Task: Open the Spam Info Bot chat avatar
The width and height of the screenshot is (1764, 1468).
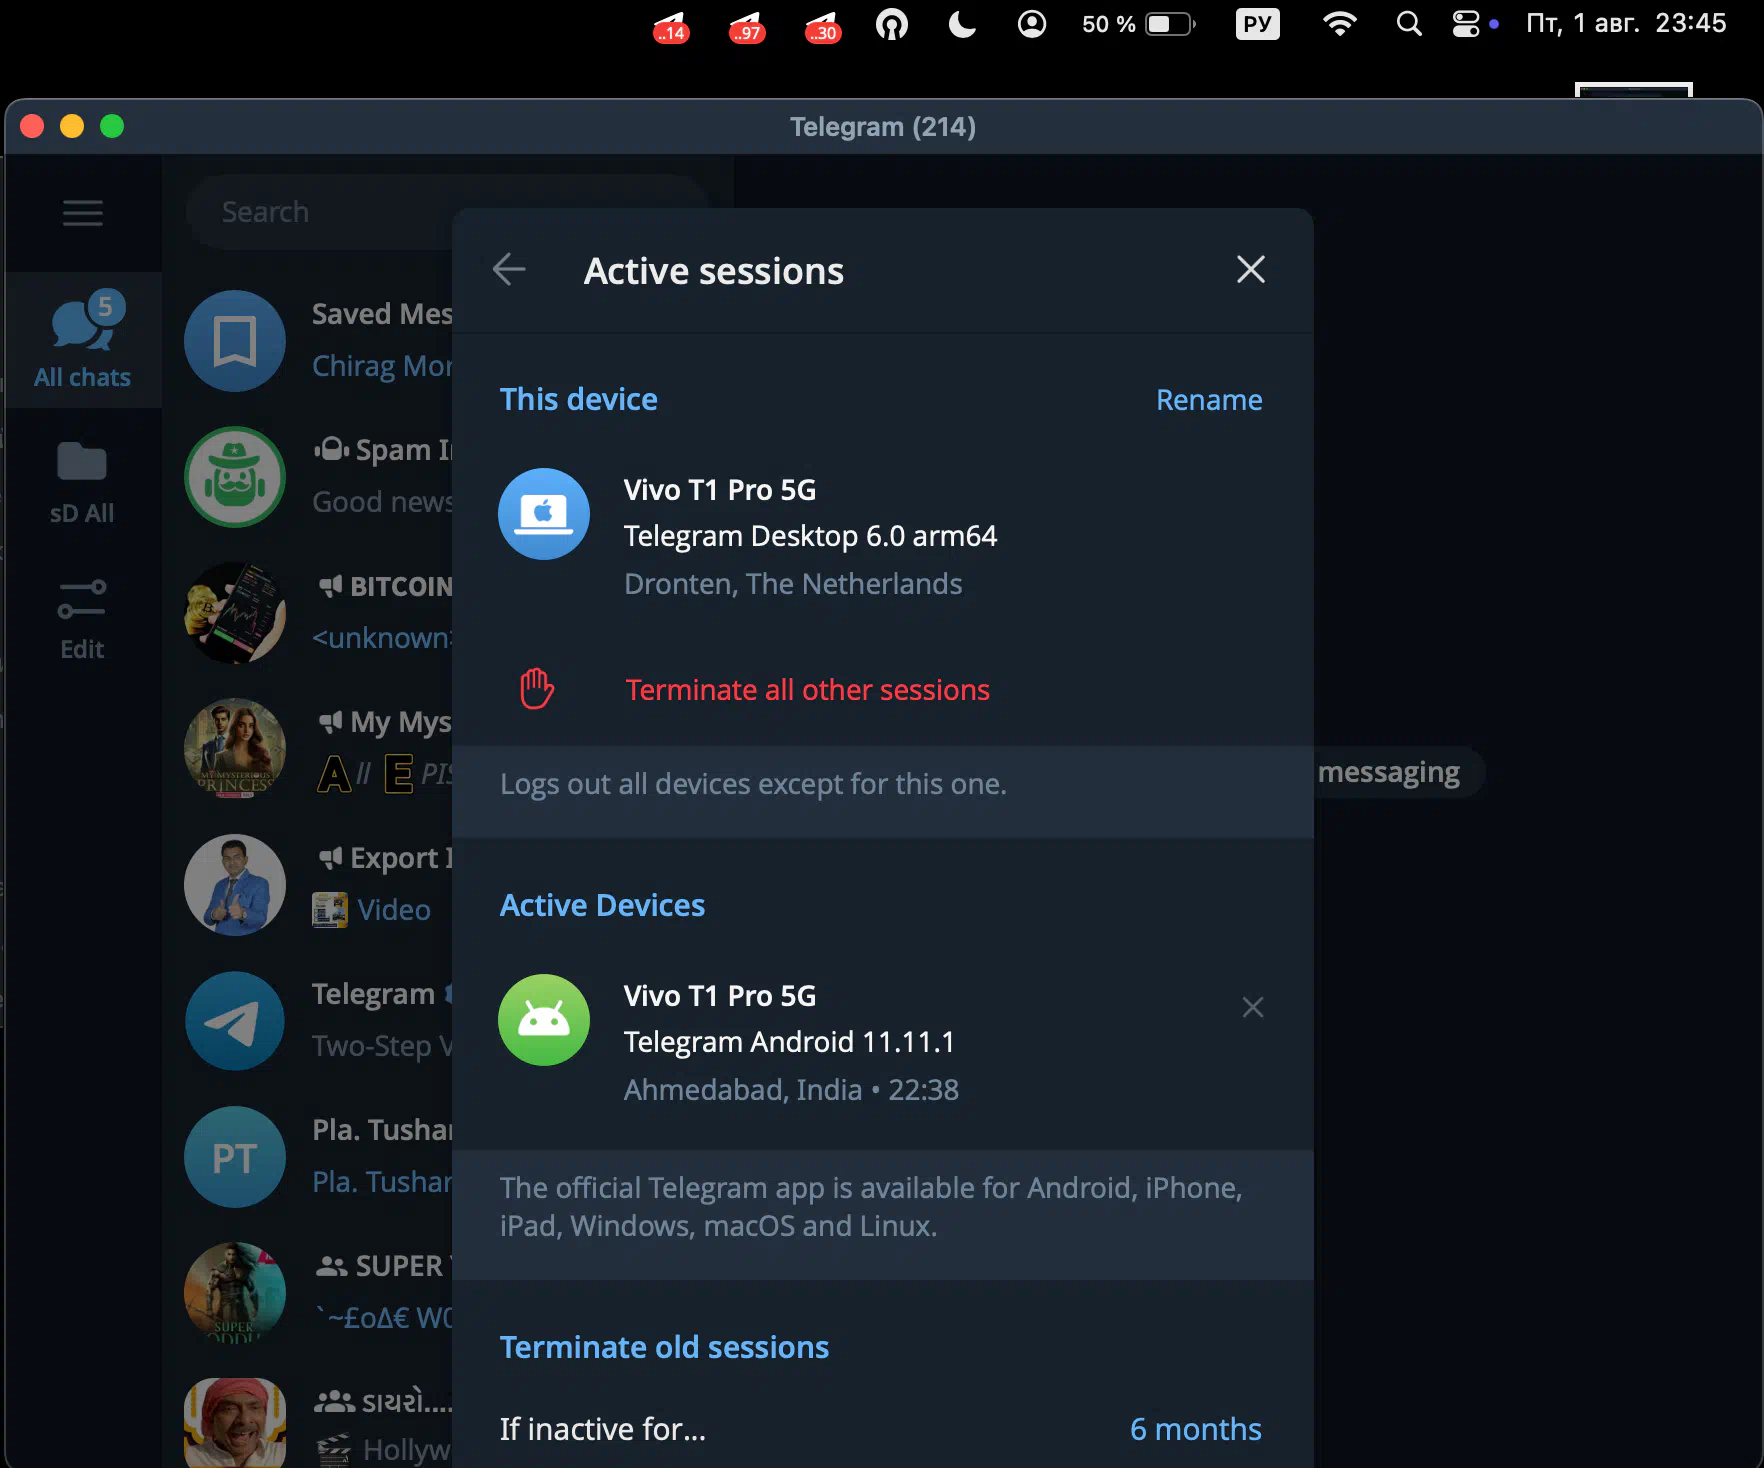Action: 235,477
